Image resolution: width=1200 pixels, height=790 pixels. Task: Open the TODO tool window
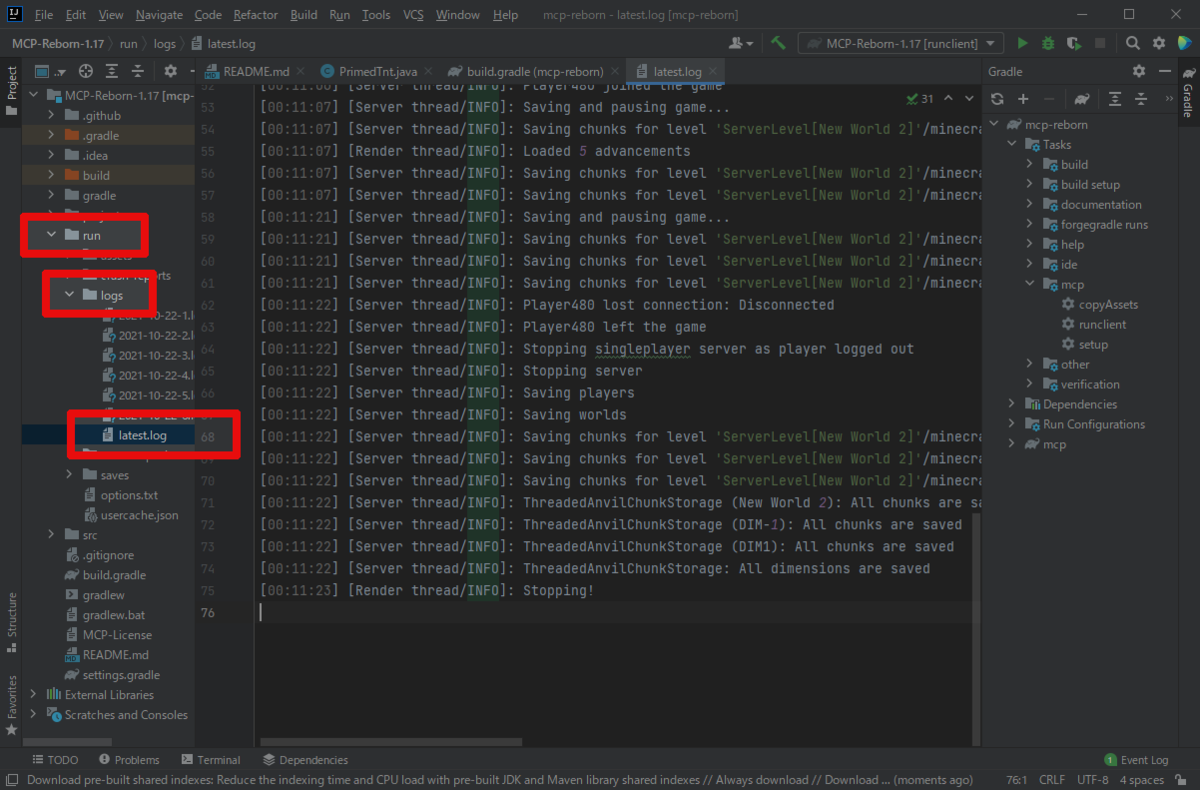(x=55, y=760)
